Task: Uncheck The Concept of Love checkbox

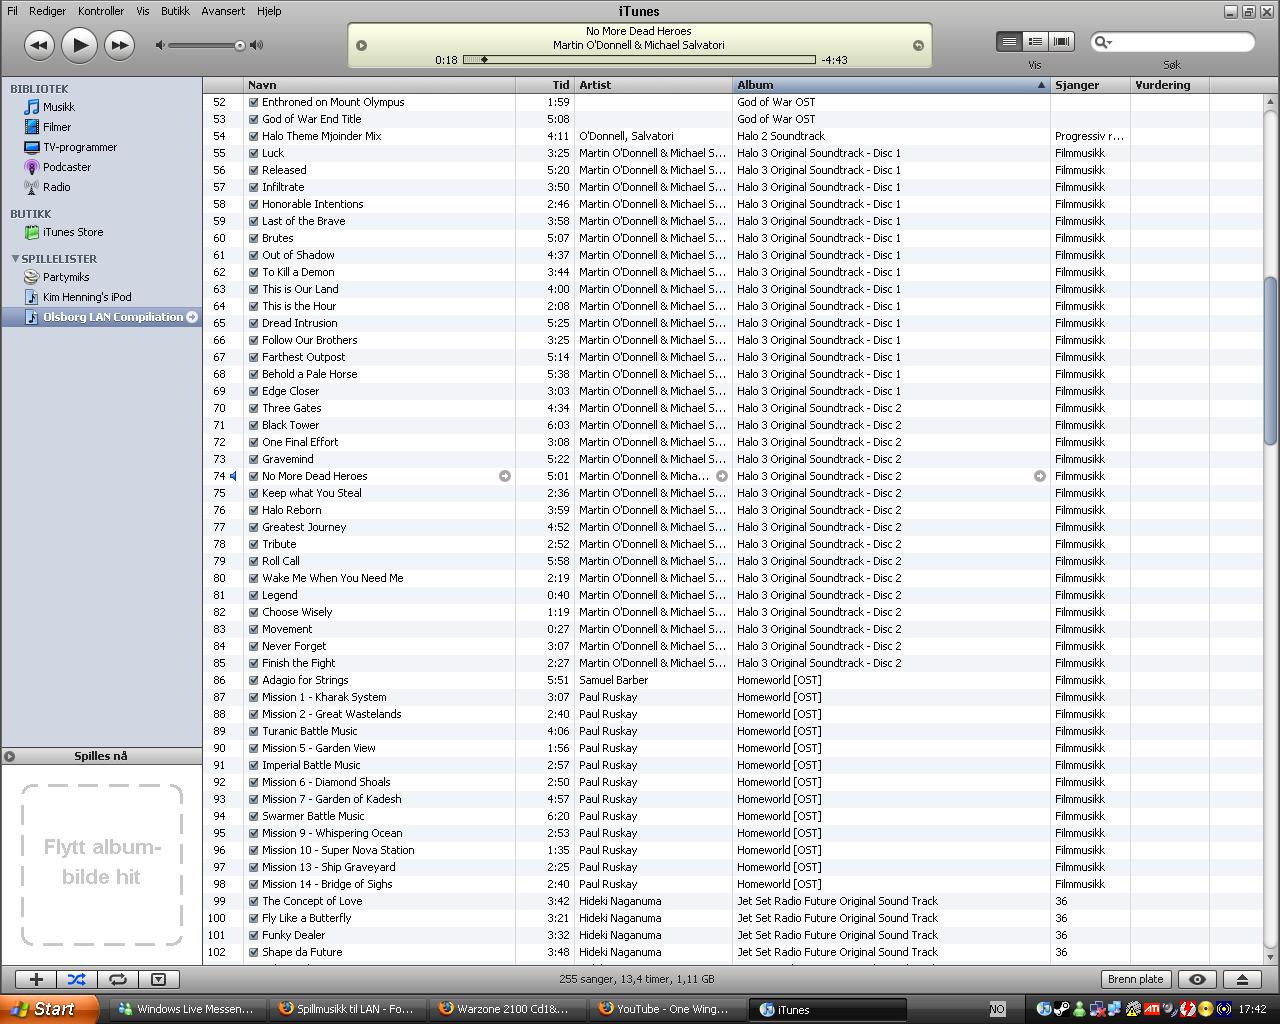Action: (253, 901)
